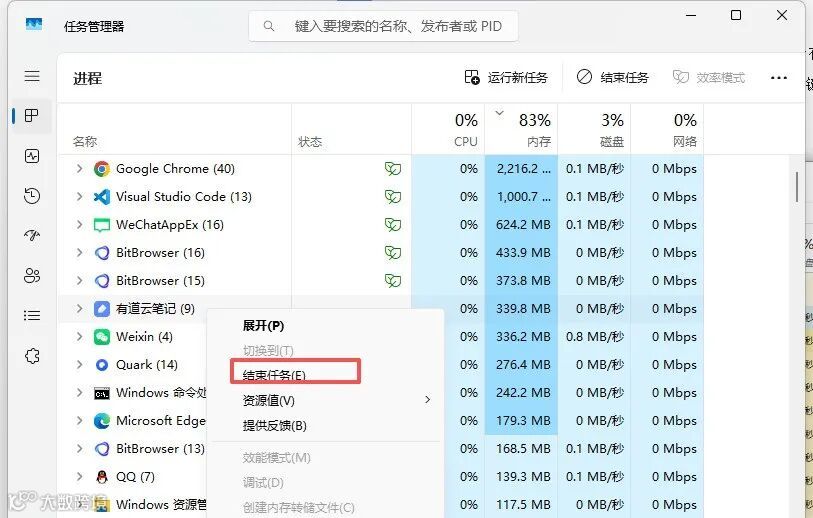
Task: Open the Performance sidebar icon
Action: click(x=32, y=156)
